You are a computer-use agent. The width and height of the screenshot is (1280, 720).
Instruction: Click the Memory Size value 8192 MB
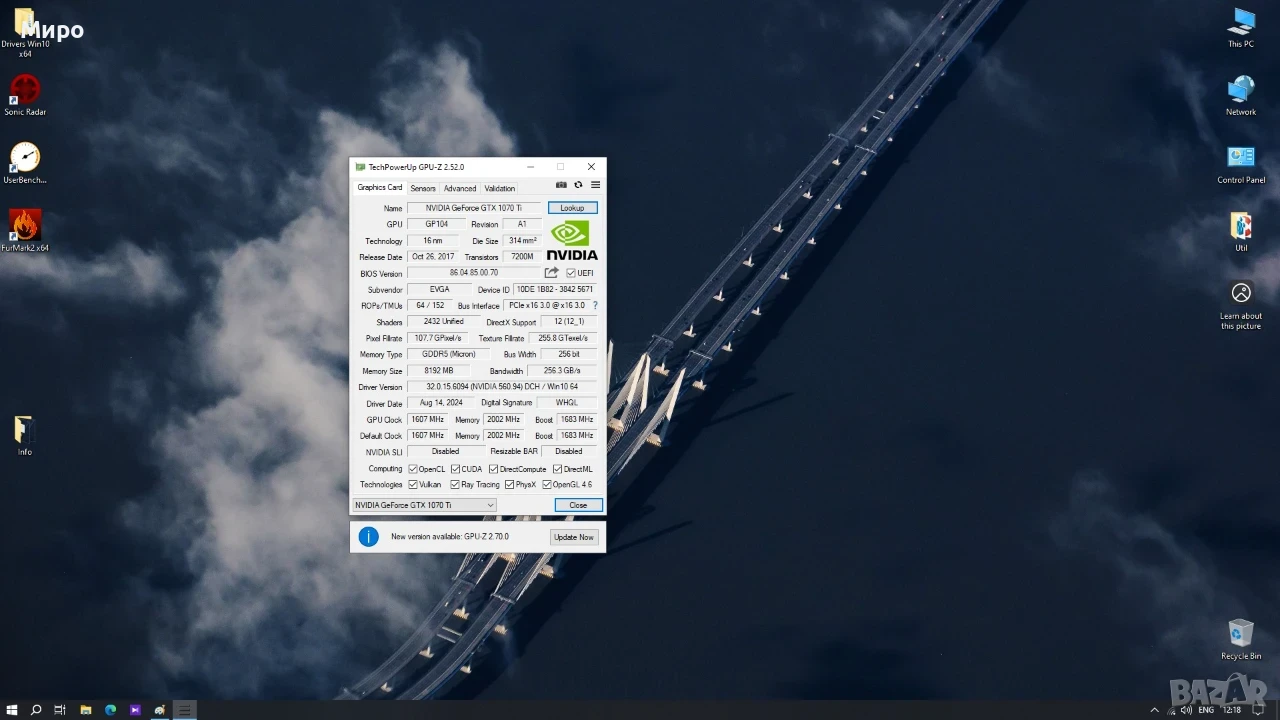click(x=439, y=371)
